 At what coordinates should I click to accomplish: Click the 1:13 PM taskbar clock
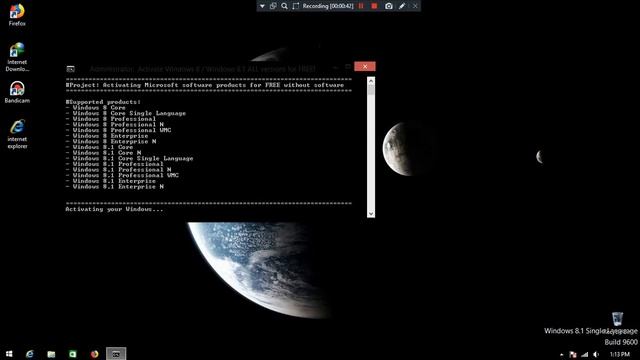[x=620, y=354]
